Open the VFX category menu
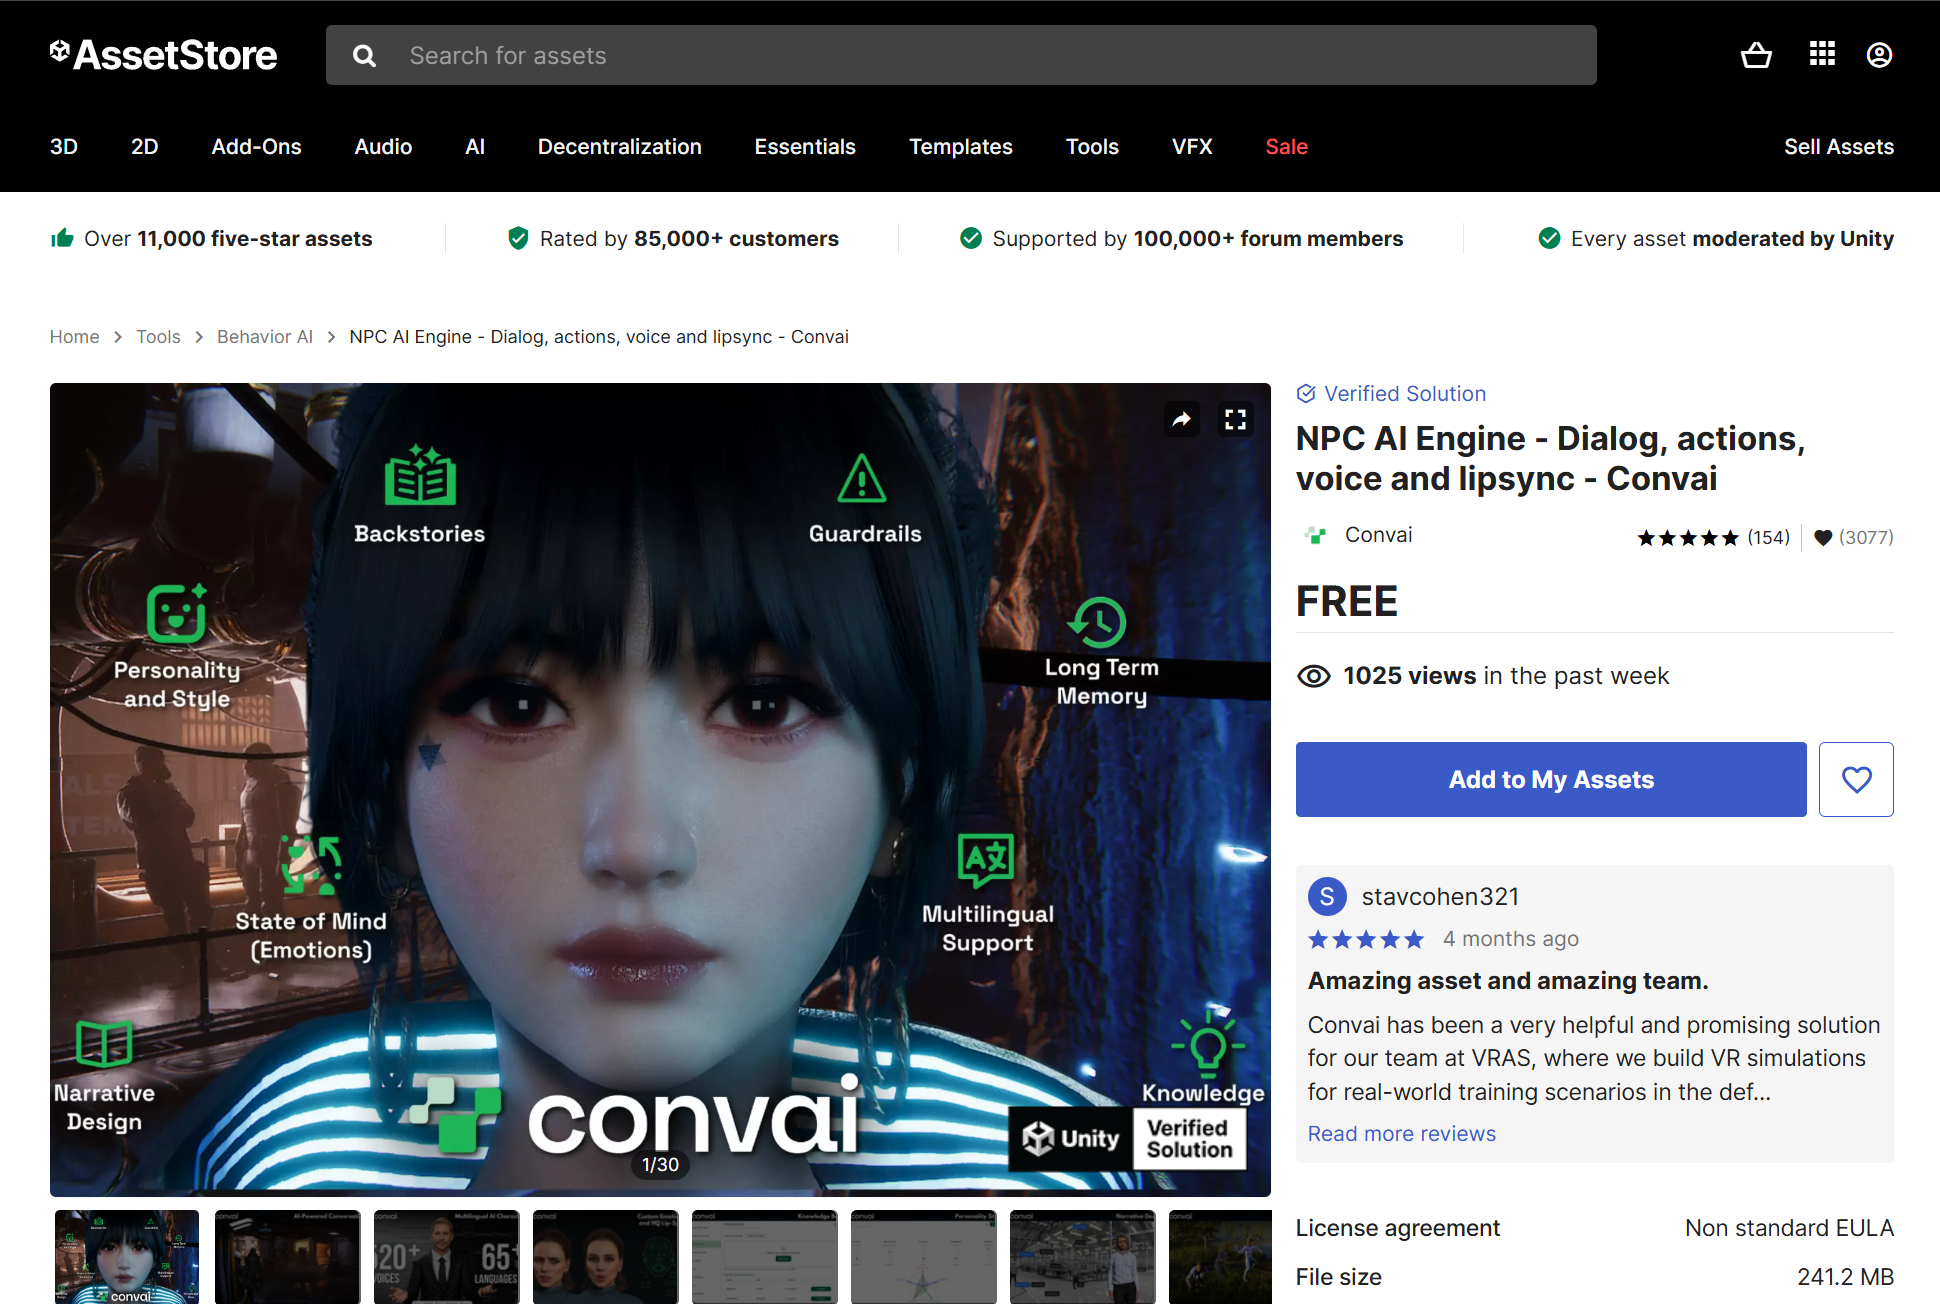Image resolution: width=1940 pixels, height=1304 pixels. coord(1192,147)
